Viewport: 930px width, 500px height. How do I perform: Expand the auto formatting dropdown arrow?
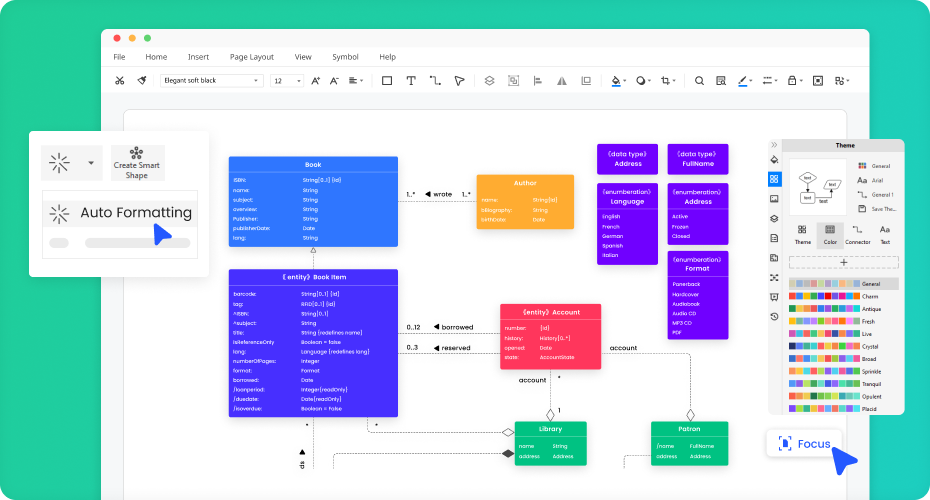pyautogui.click(x=91, y=162)
